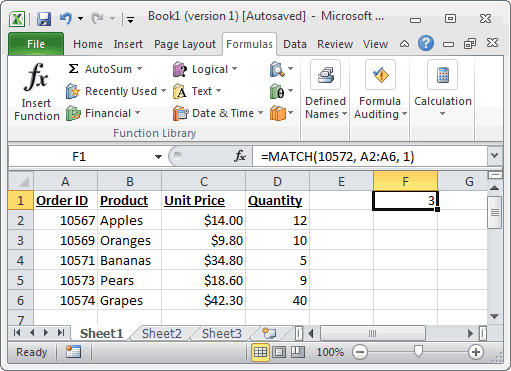Switch to the Home ribbon tab

point(88,44)
